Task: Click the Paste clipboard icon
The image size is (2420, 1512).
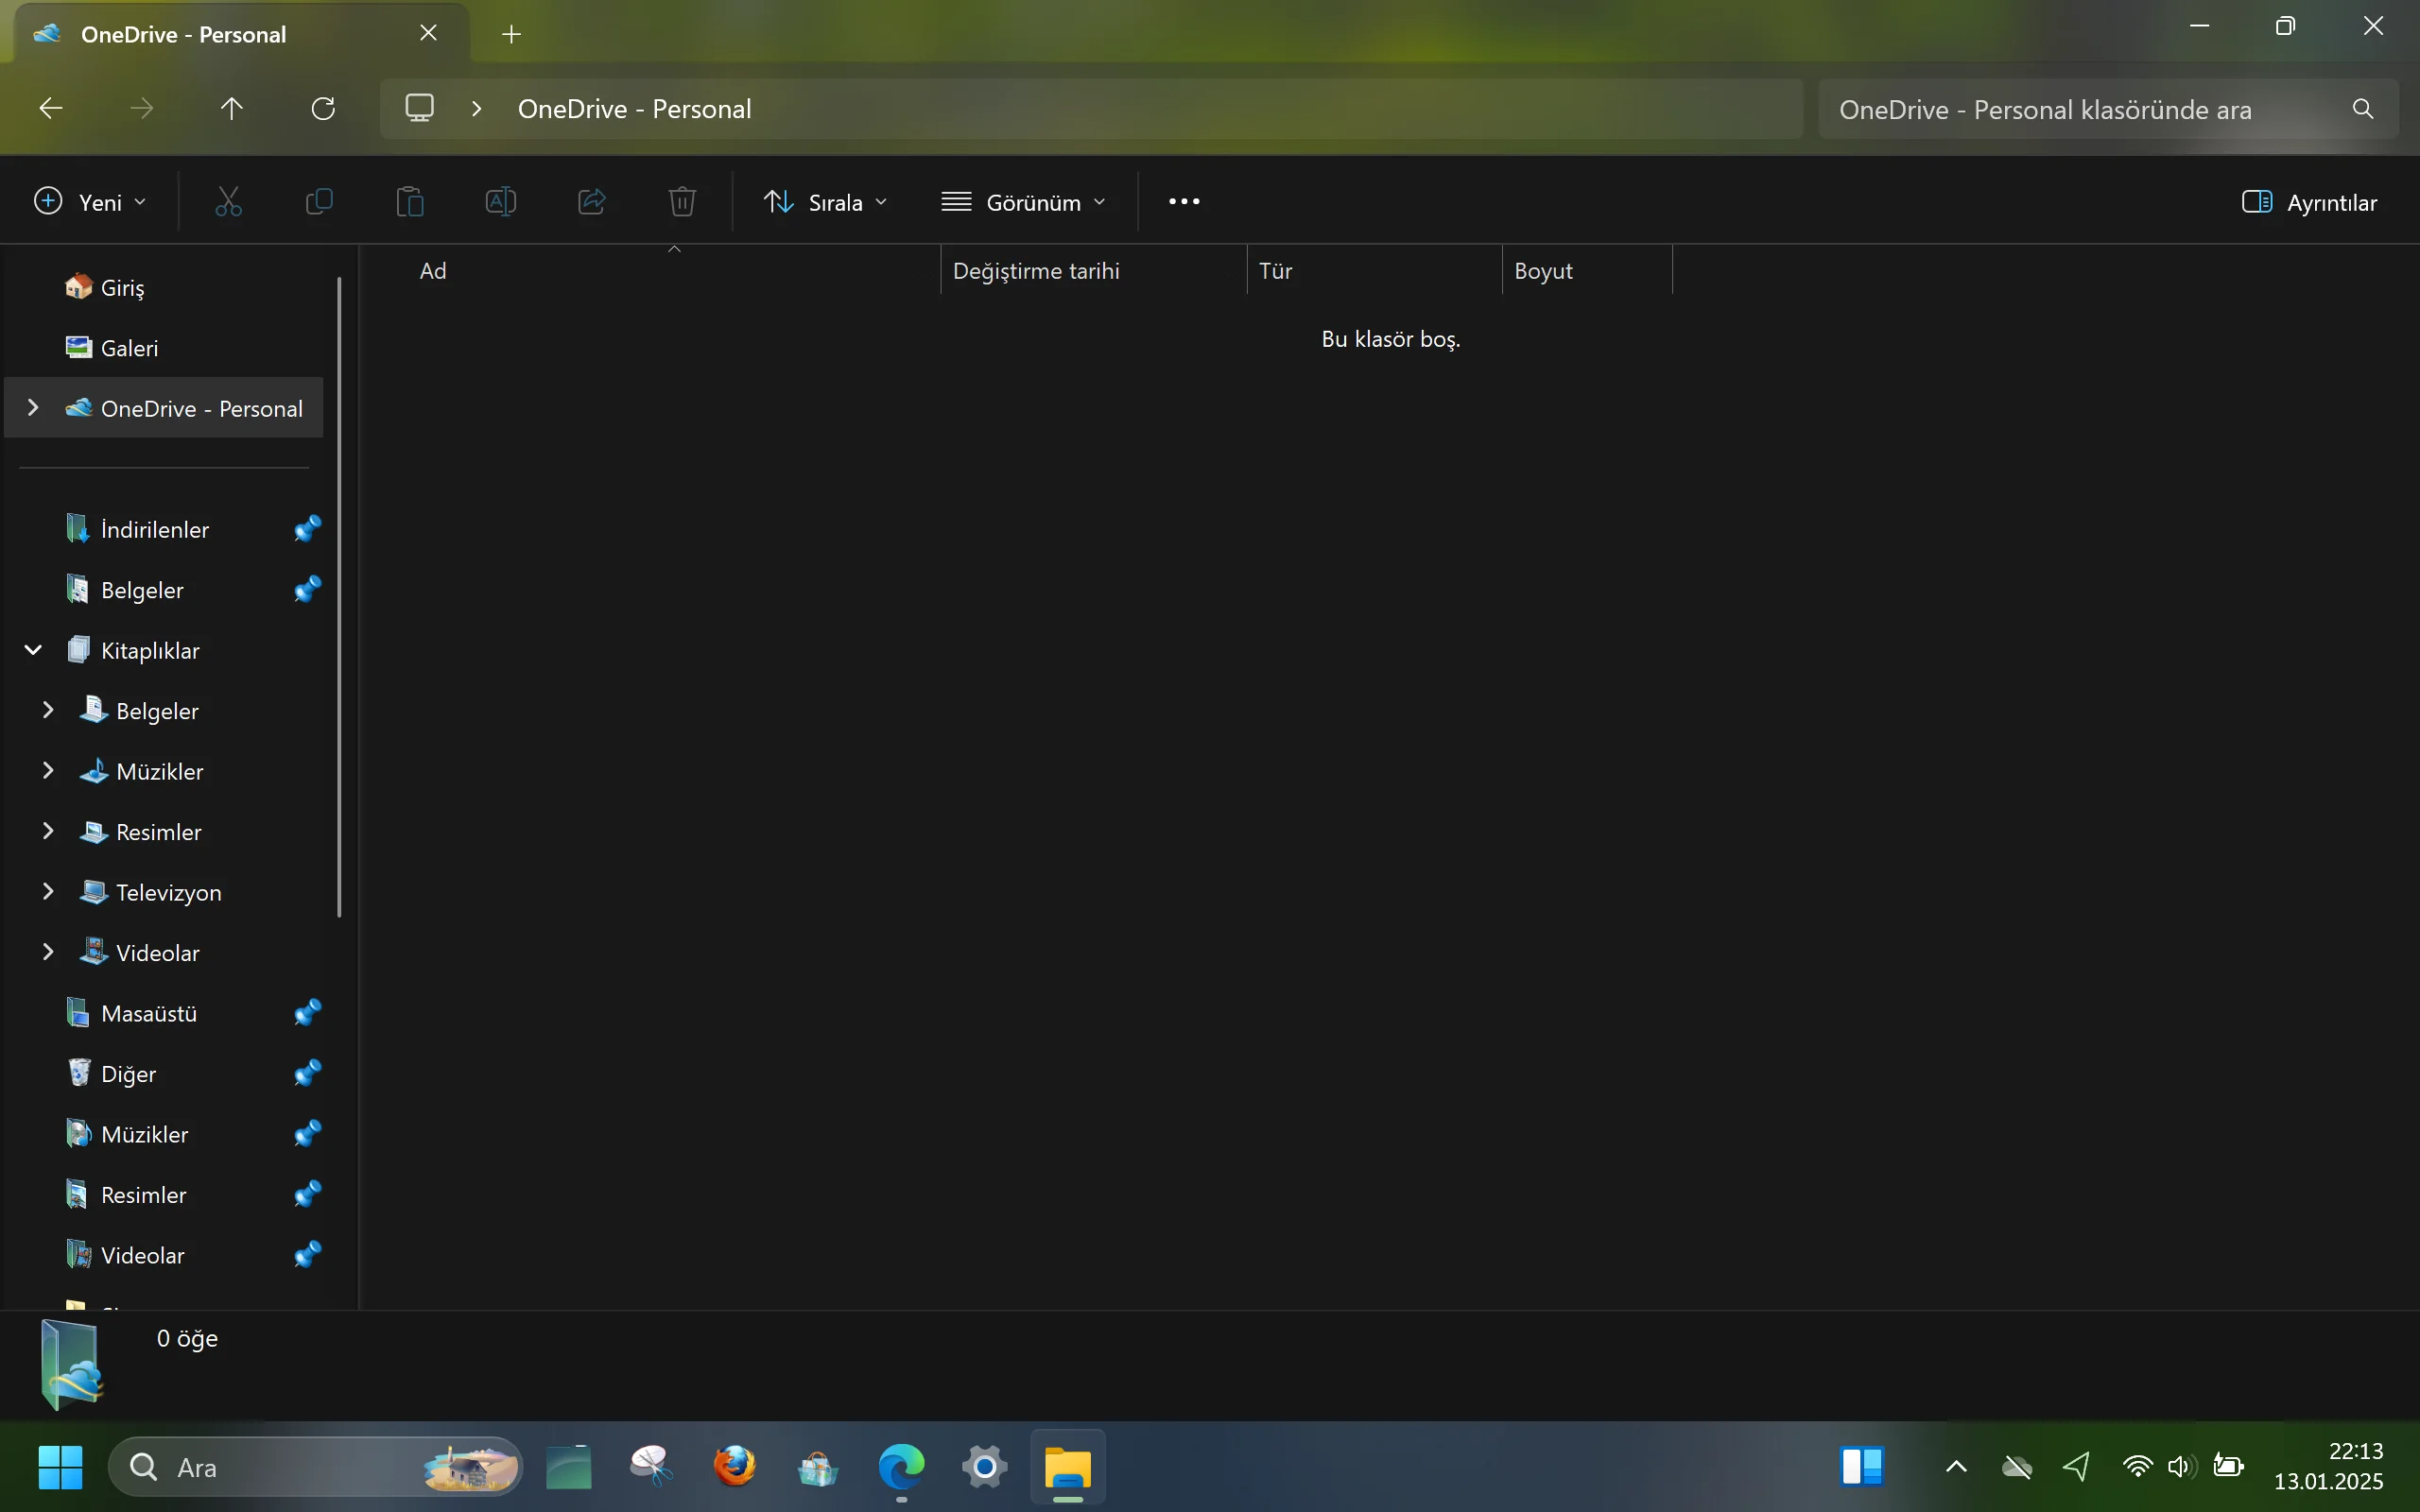Action: point(410,202)
